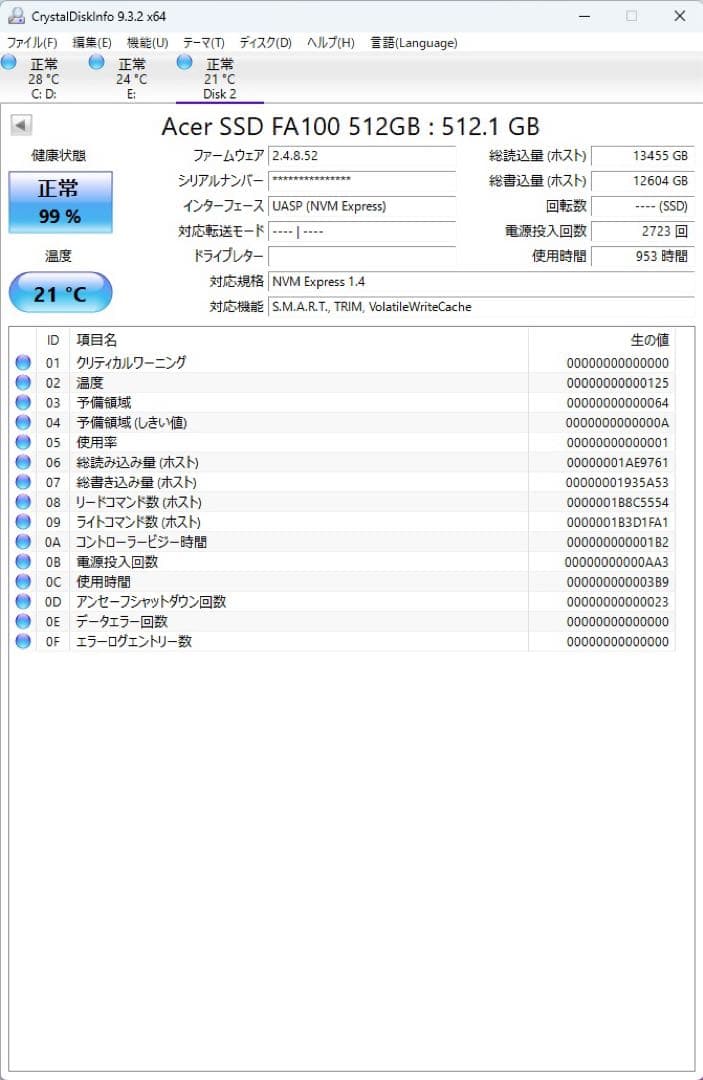Image resolution: width=703 pixels, height=1080 pixels.
Task: Select the Disk 2 tab at 21 °C
Action: pos(220,79)
